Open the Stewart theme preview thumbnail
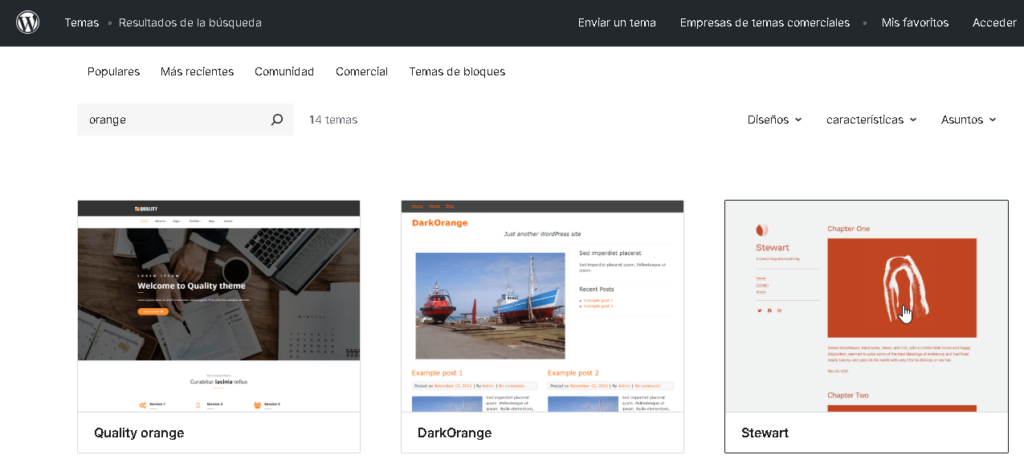Viewport: 1024px width, 463px height. pos(867,306)
